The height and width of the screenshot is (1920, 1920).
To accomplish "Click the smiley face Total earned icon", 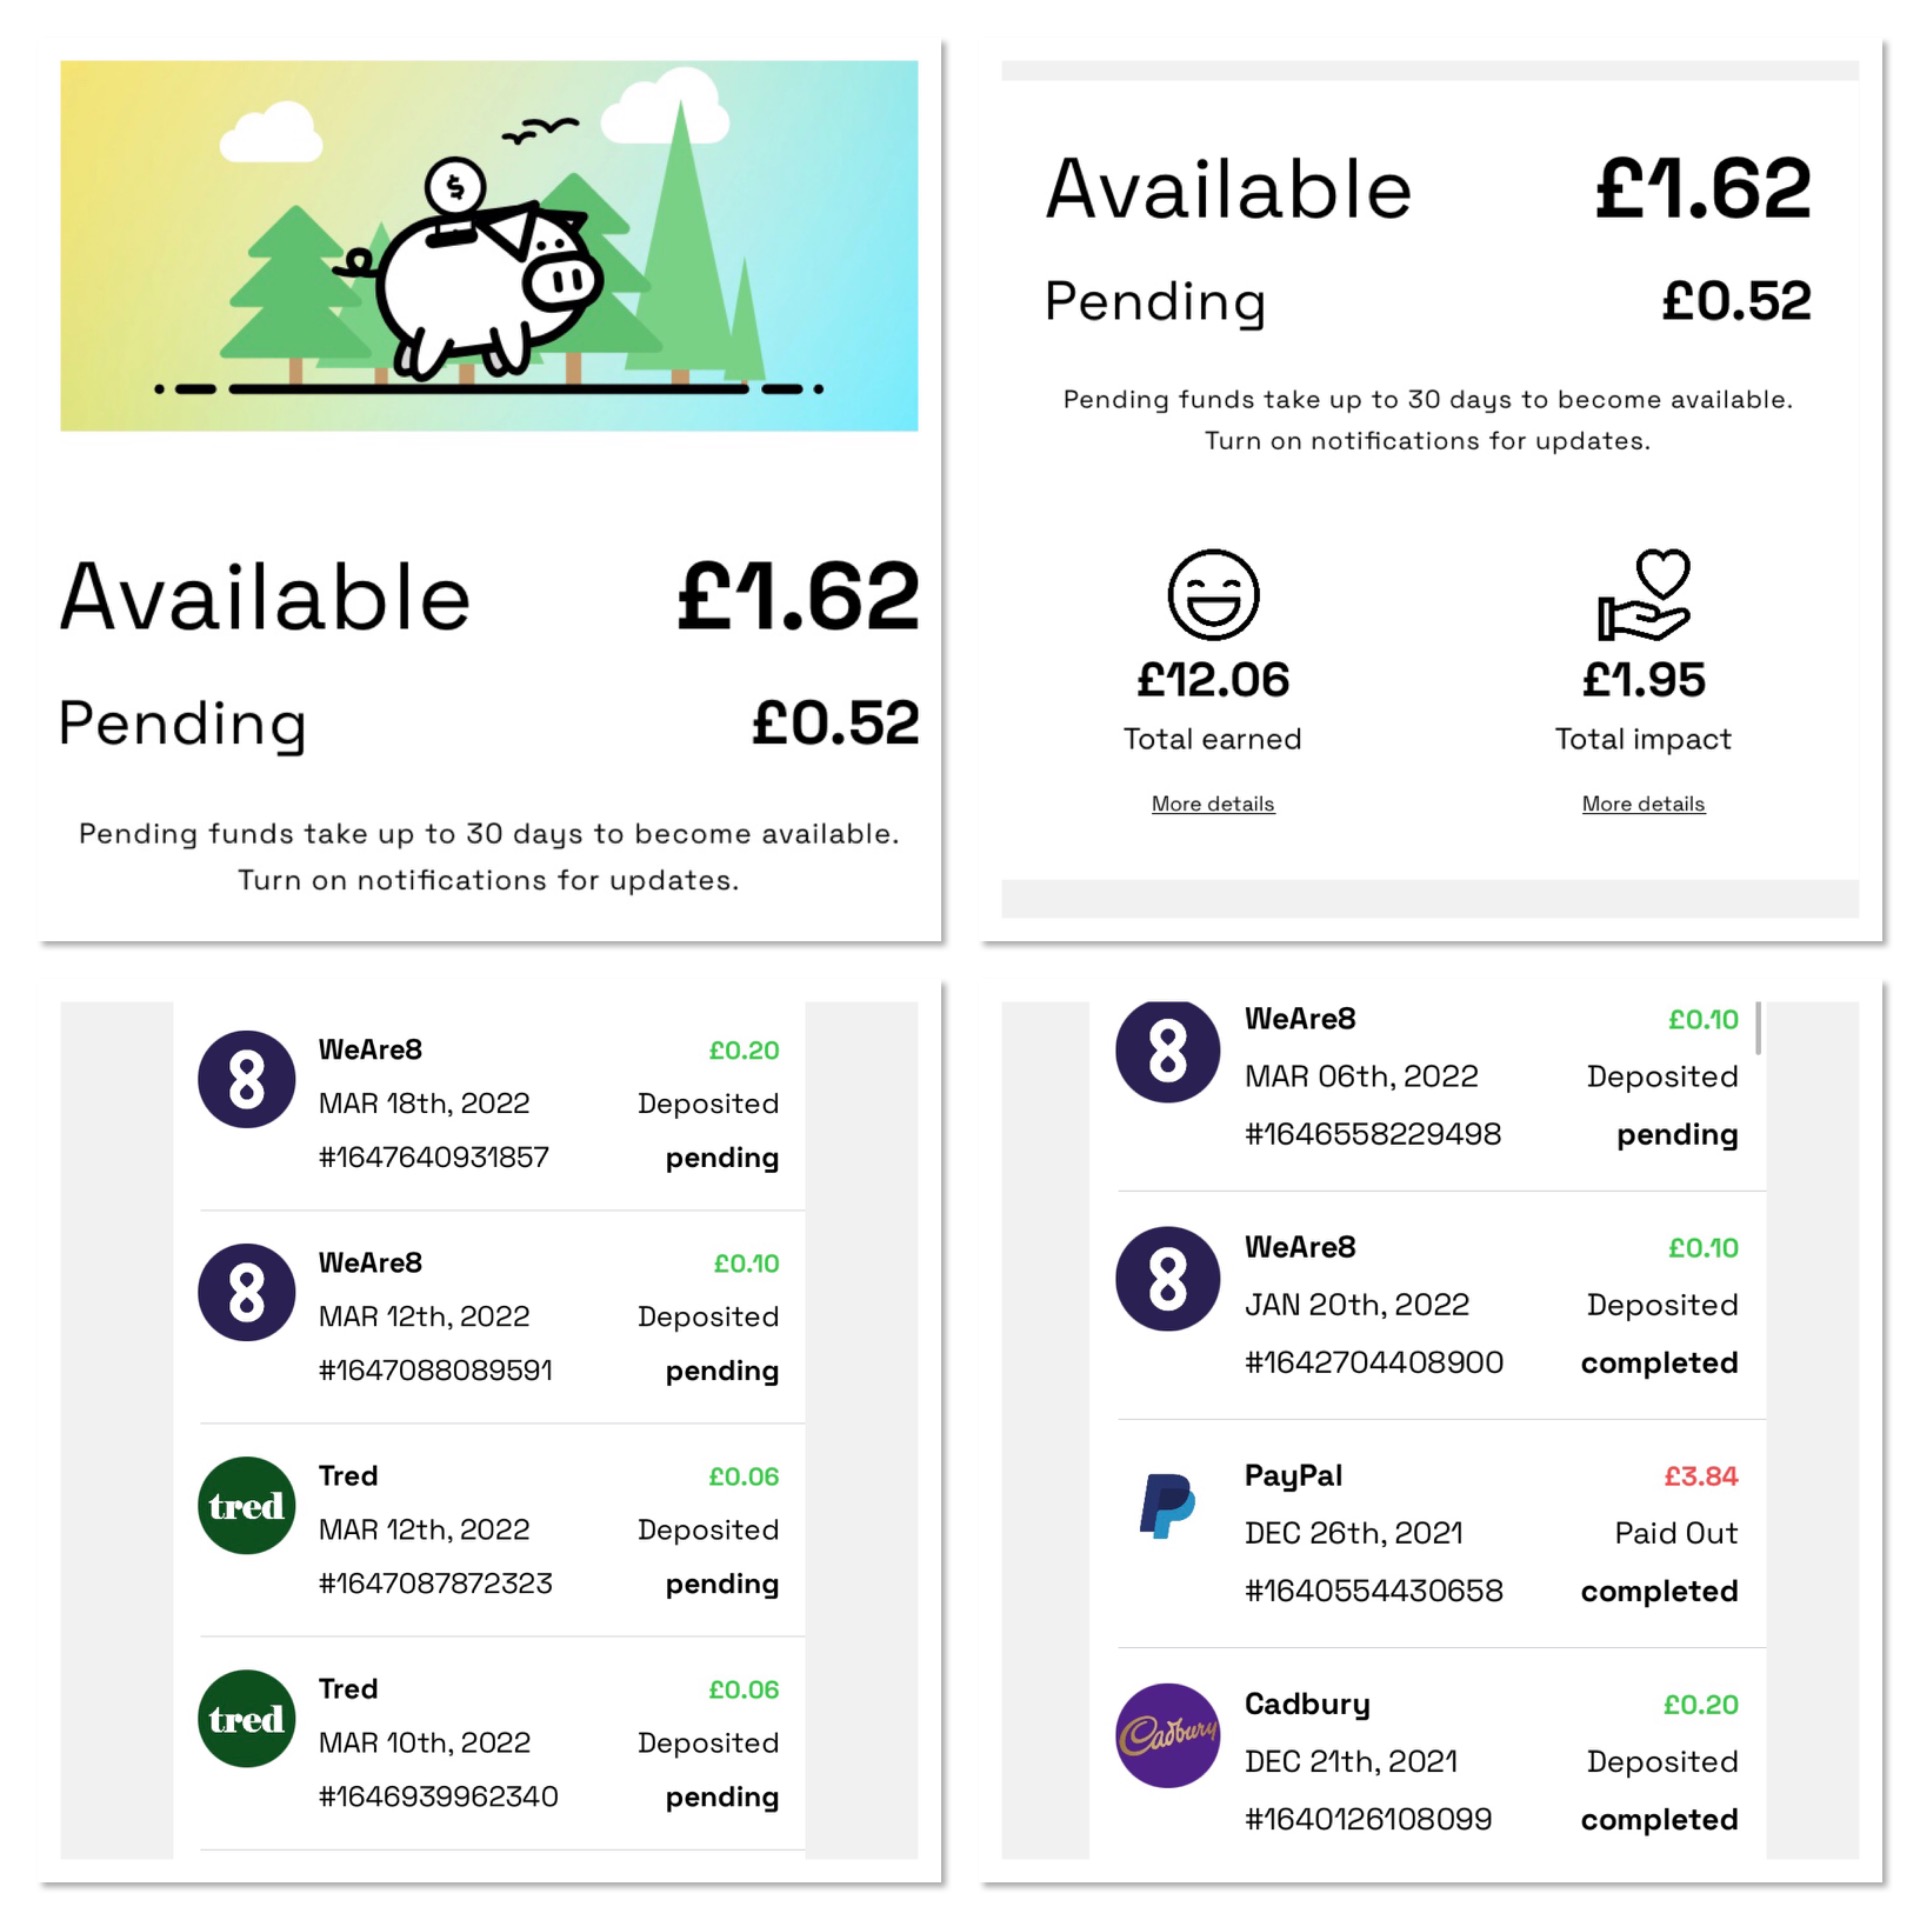I will [1213, 594].
